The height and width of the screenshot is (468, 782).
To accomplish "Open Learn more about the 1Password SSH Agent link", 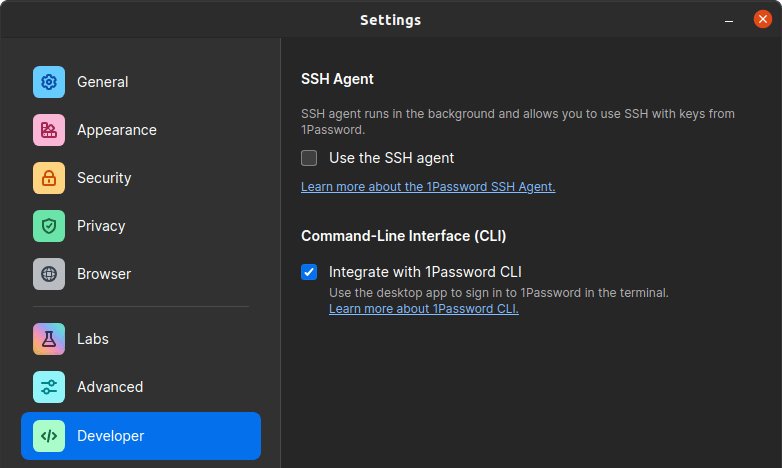I will pyautogui.click(x=428, y=187).
